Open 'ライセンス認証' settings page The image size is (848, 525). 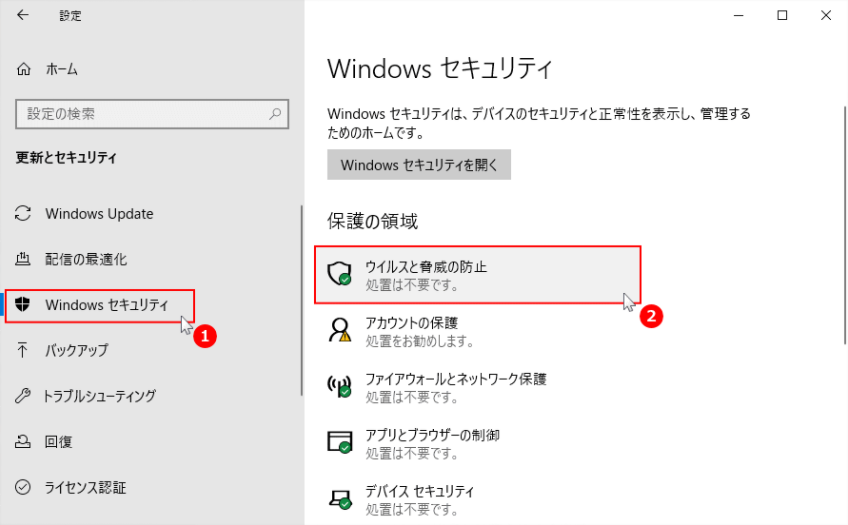tap(85, 488)
